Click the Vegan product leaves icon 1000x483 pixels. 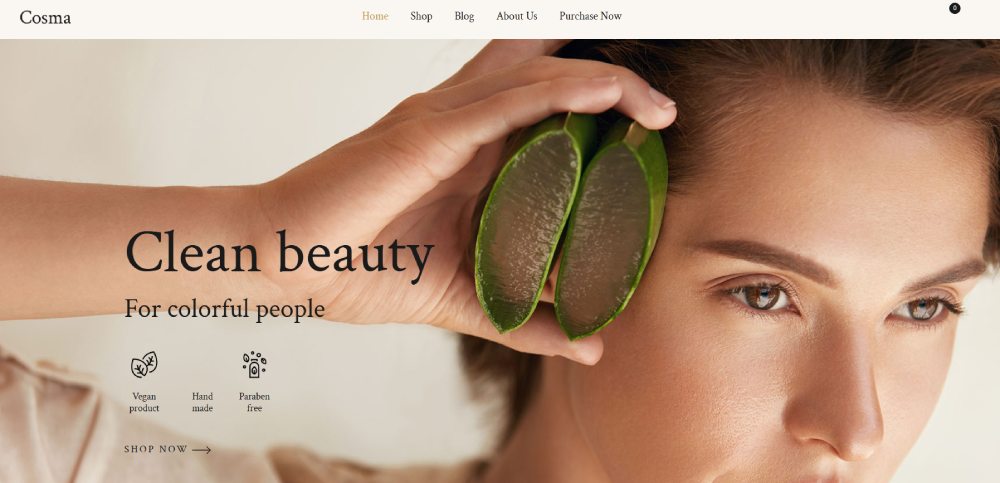144,364
